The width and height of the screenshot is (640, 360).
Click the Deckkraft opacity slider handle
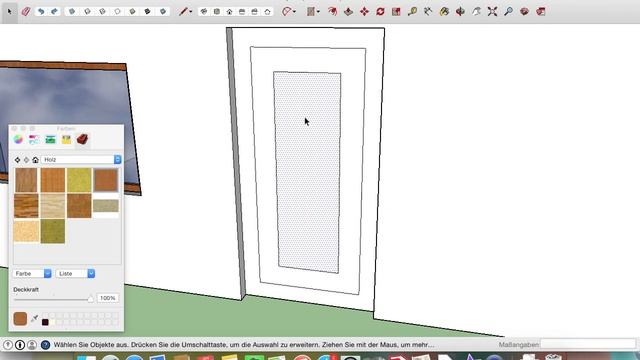(x=90, y=299)
